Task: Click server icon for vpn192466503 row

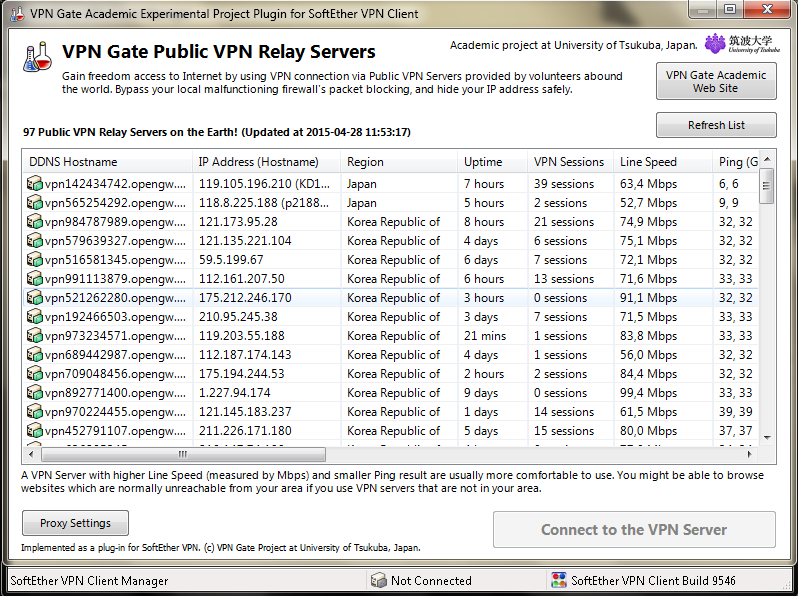Action: 35,317
